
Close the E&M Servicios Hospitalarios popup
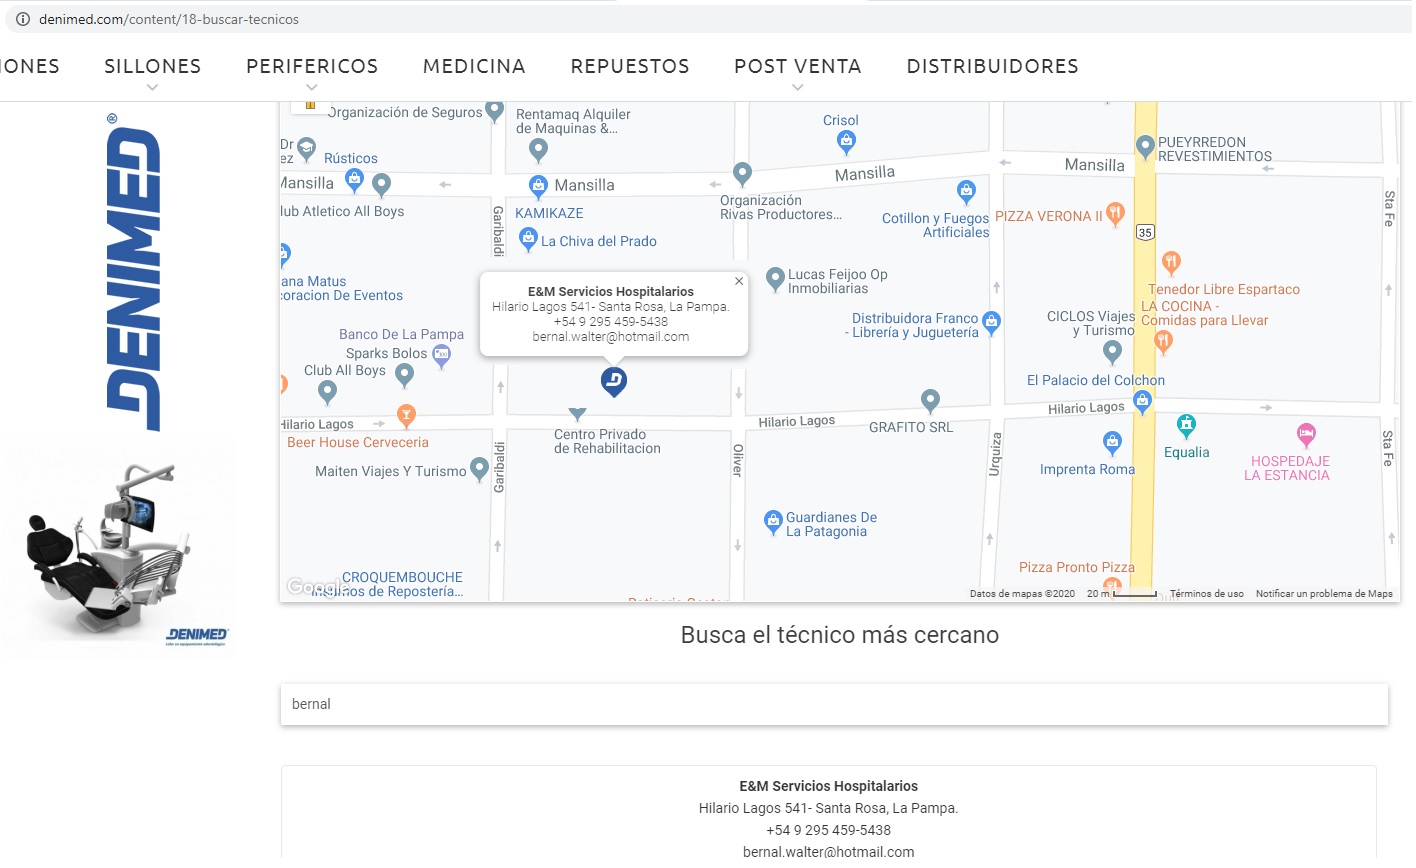[739, 281]
